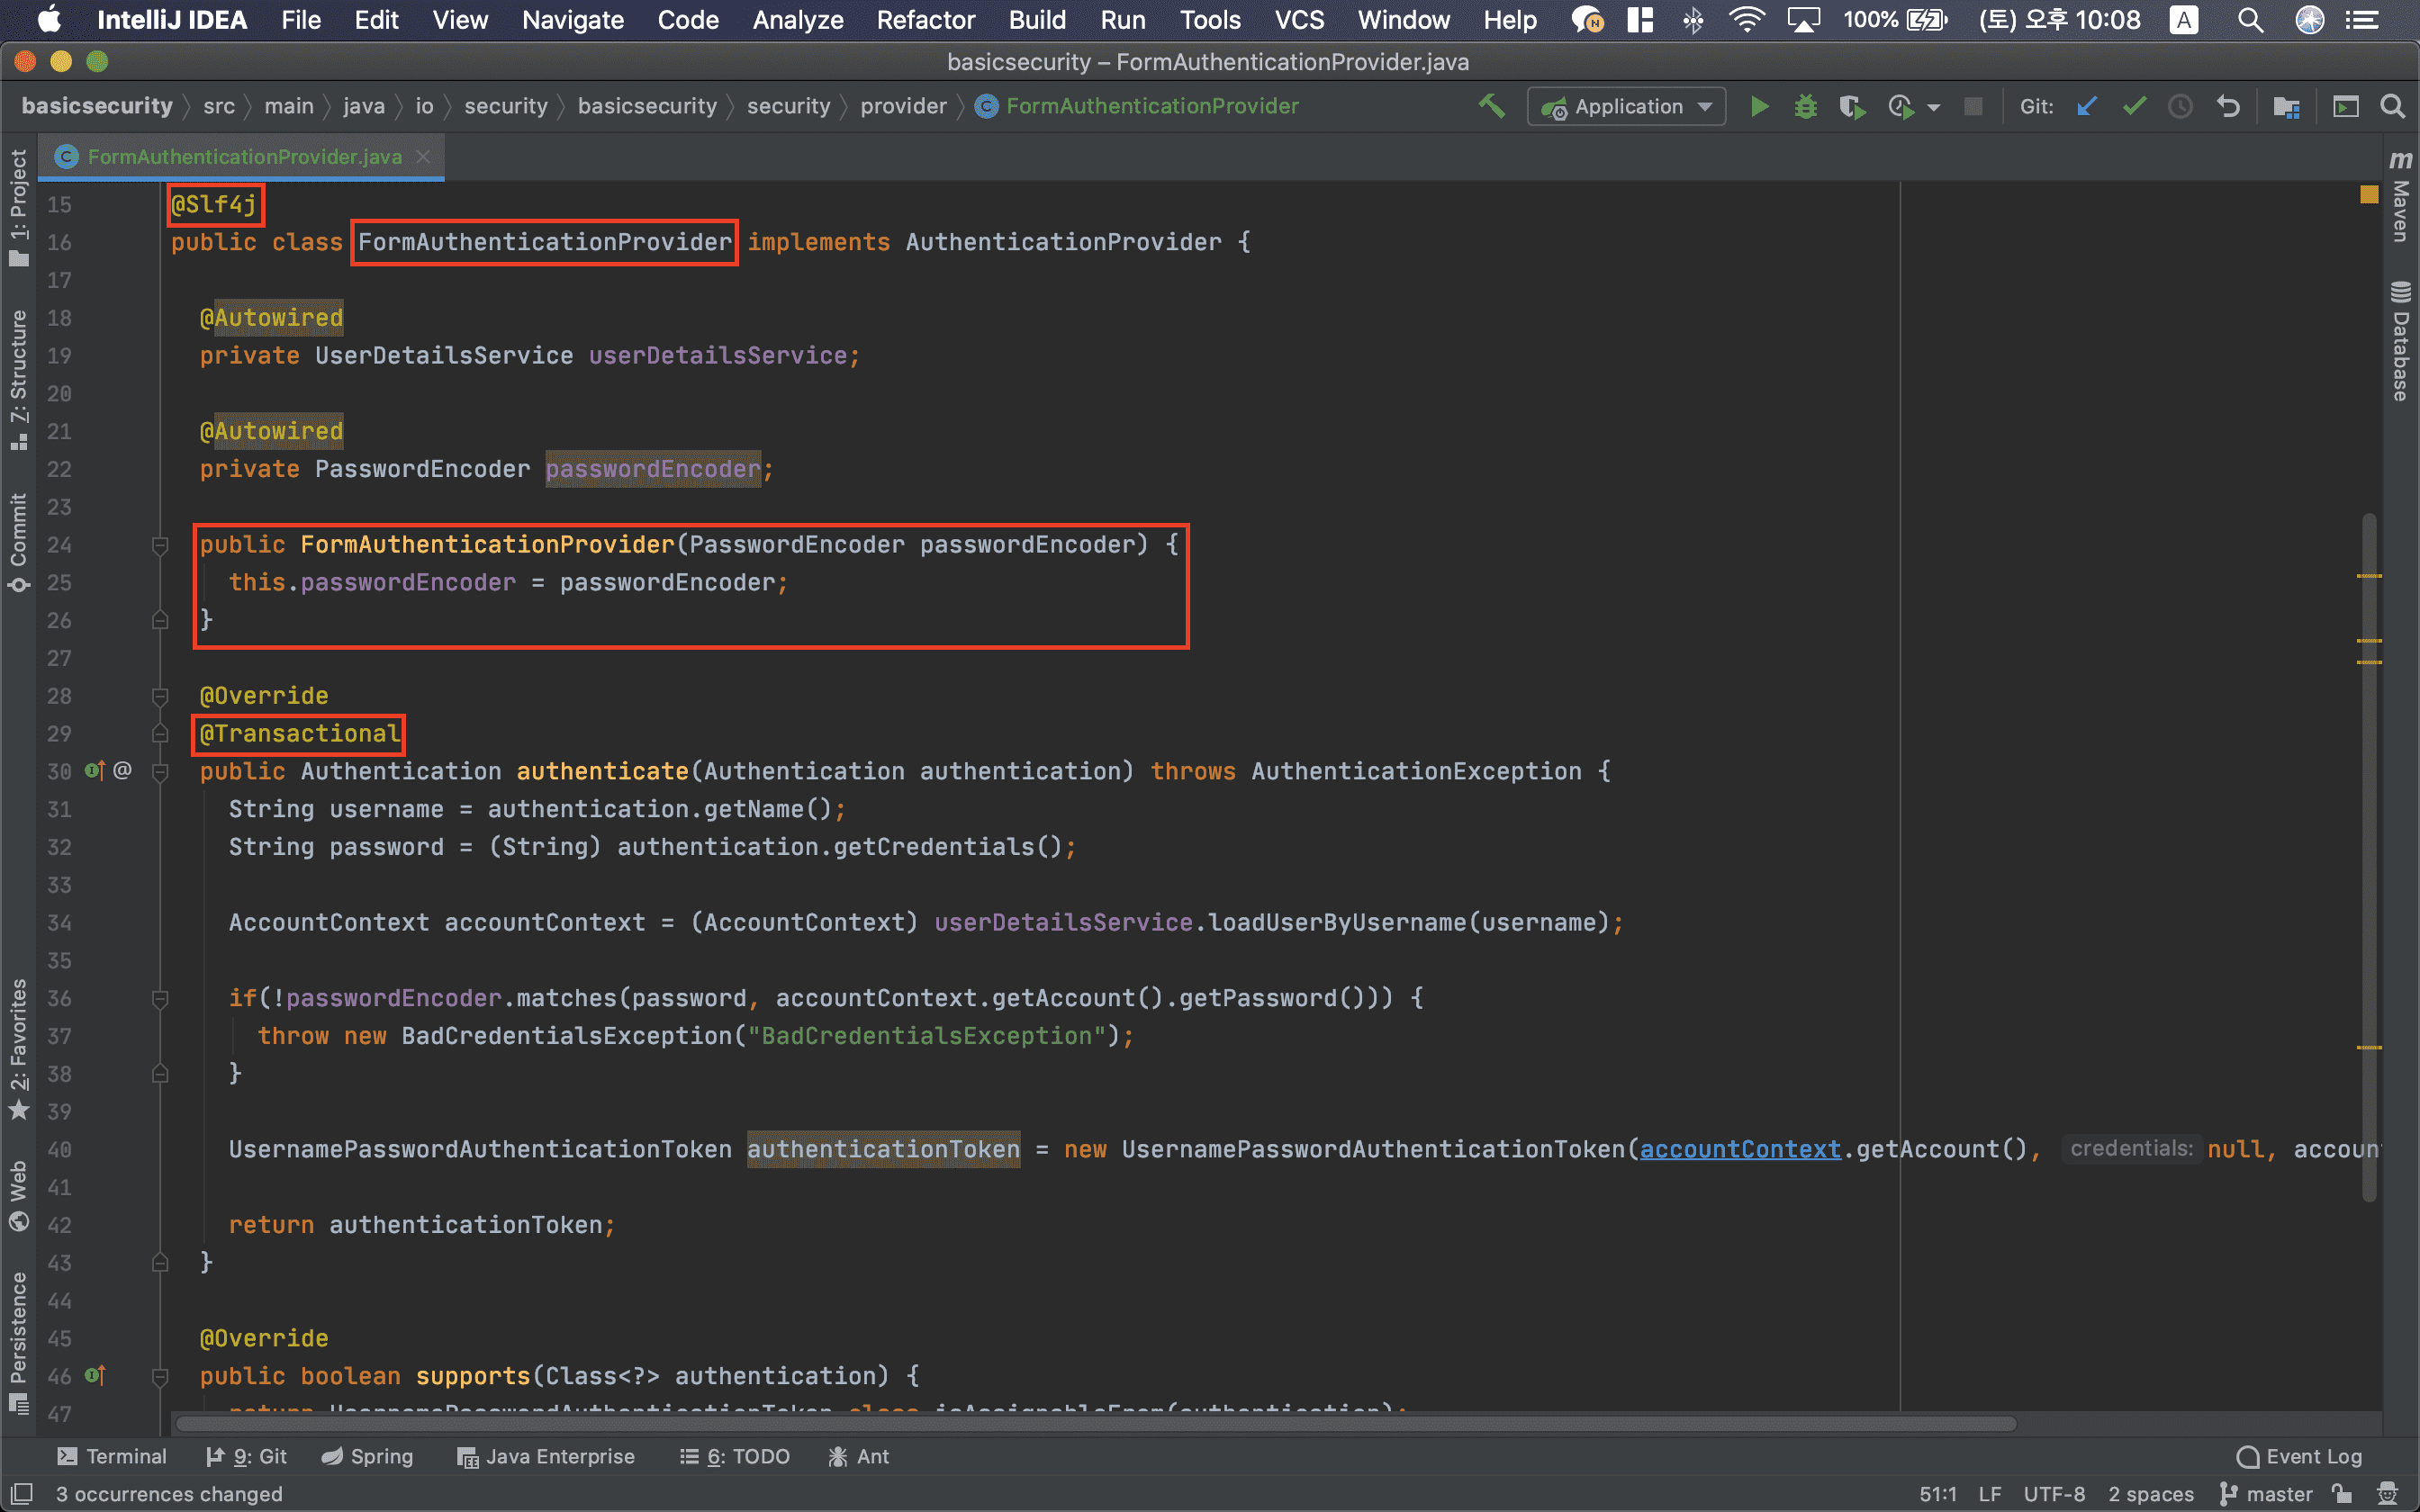Change the 2 spaces indent setting
Image resolution: width=2420 pixels, height=1512 pixels.
[x=2151, y=1493]
